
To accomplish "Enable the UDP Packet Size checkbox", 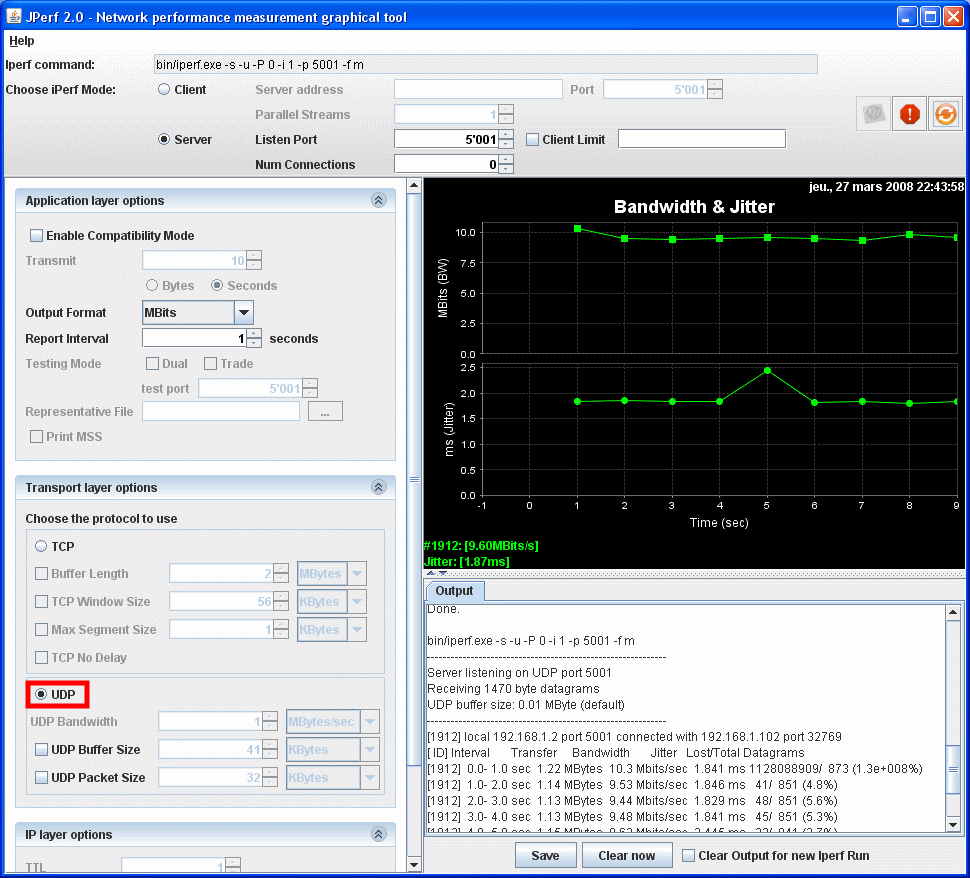I will (x=41, y=777).
